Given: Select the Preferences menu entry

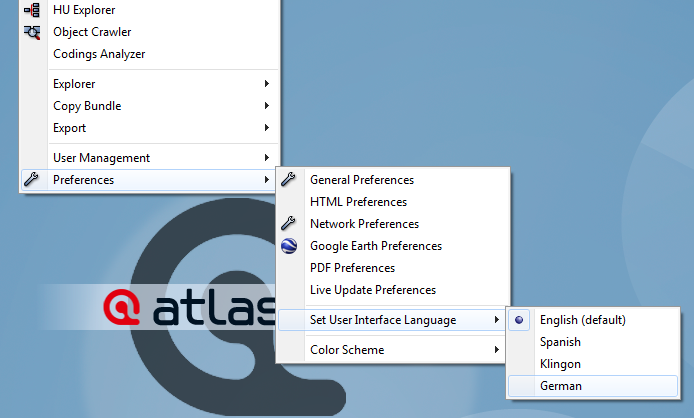Looking at the screenshot, I should coord(150,180).
